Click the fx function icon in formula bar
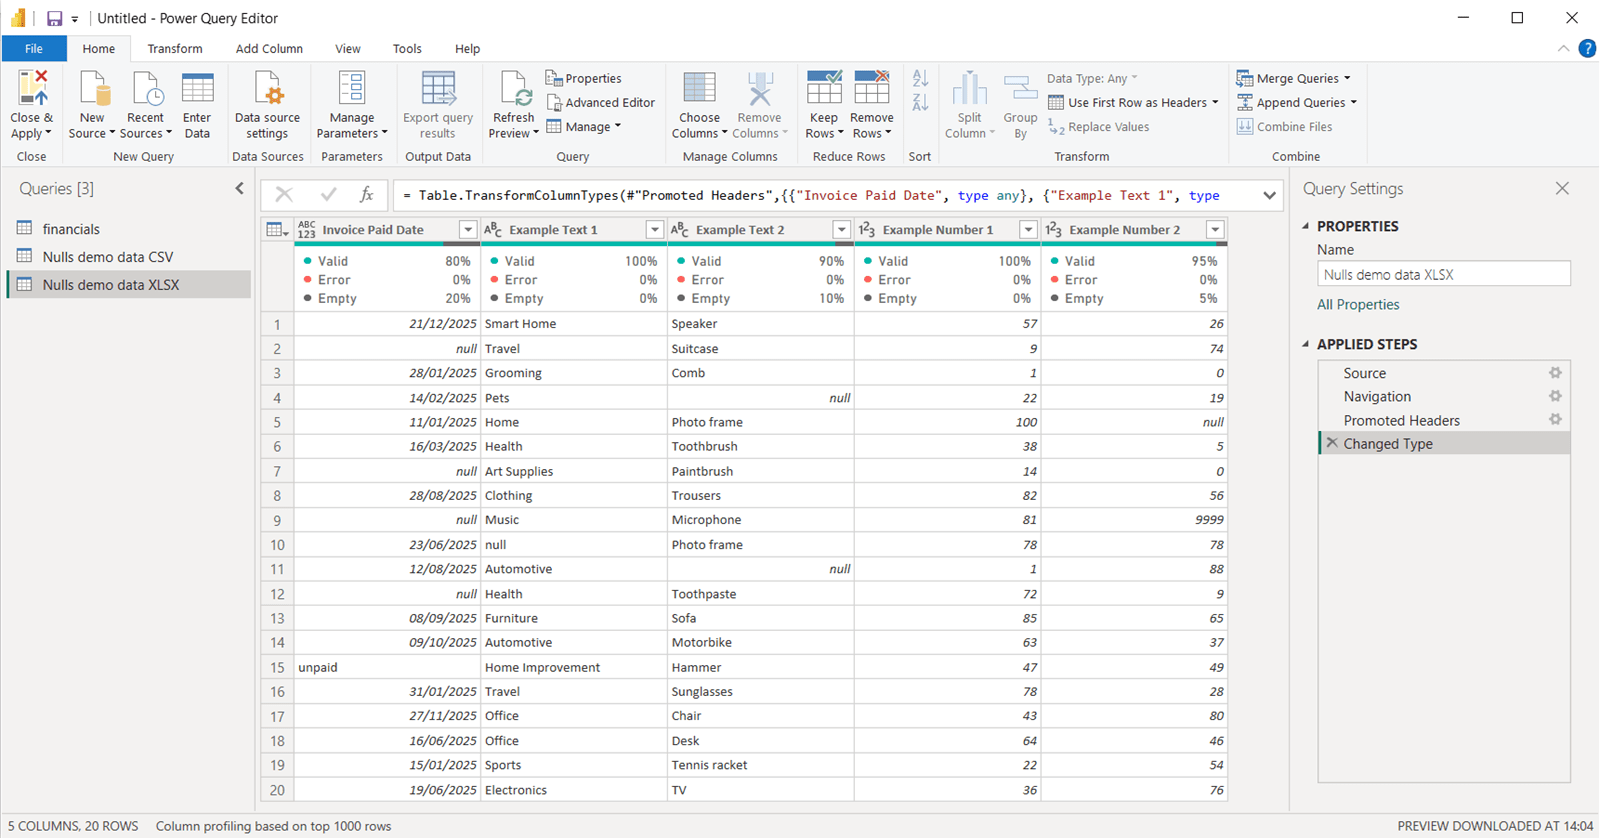This screenshot has height=838, width=1600. pyautogui.click(x=367, y=195)
